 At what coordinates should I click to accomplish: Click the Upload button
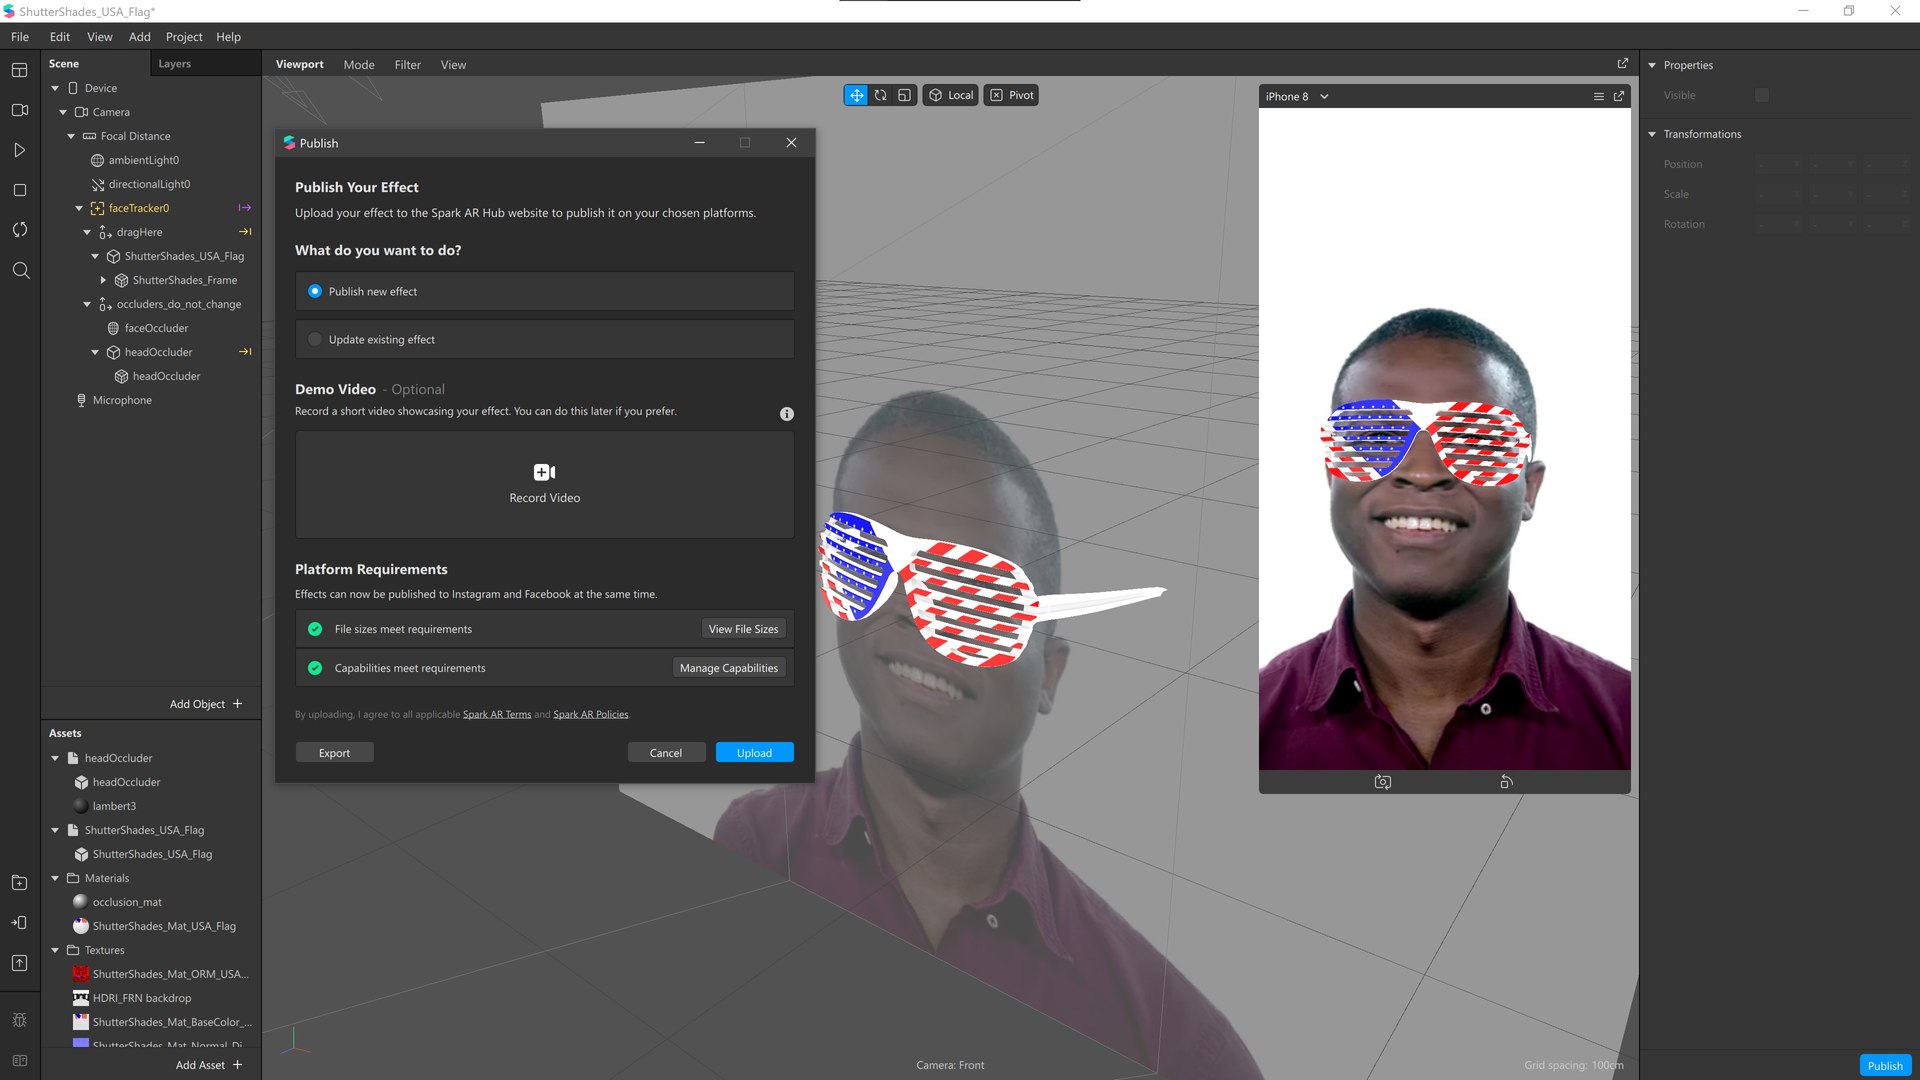[754, 753]
